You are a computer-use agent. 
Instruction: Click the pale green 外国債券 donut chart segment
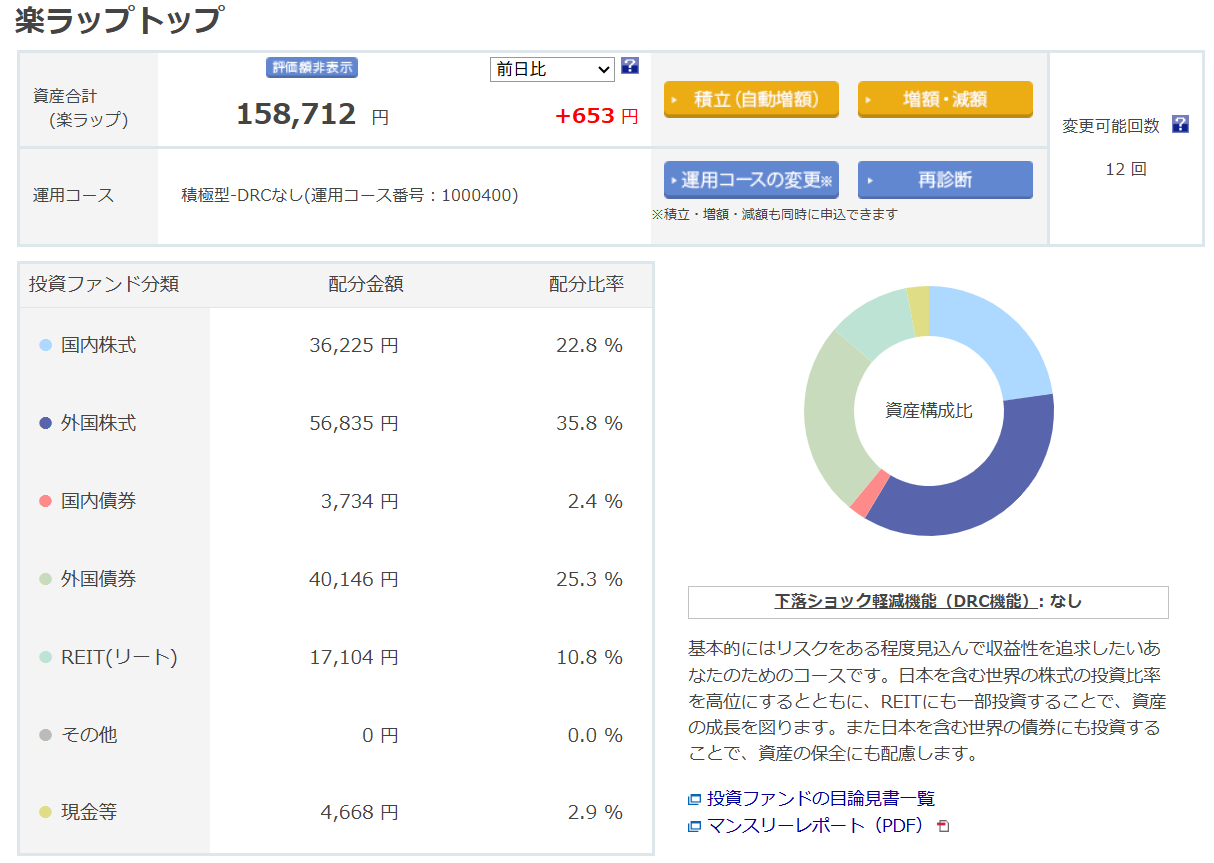tap(832, 420)
